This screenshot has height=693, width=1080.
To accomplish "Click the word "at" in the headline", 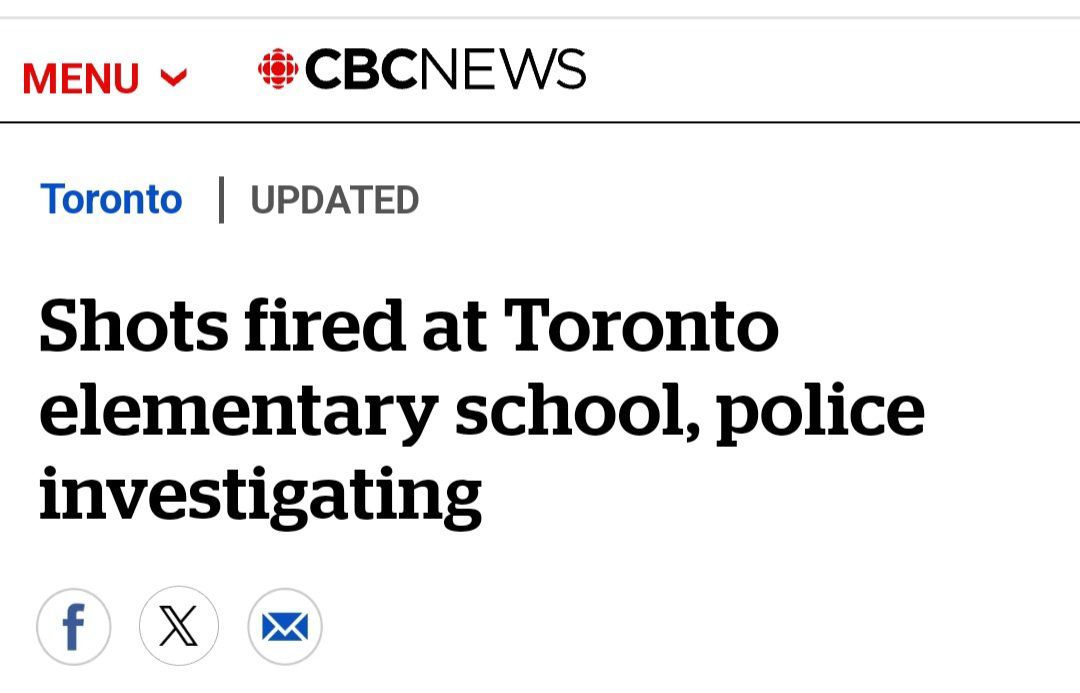I will point(454,328).
